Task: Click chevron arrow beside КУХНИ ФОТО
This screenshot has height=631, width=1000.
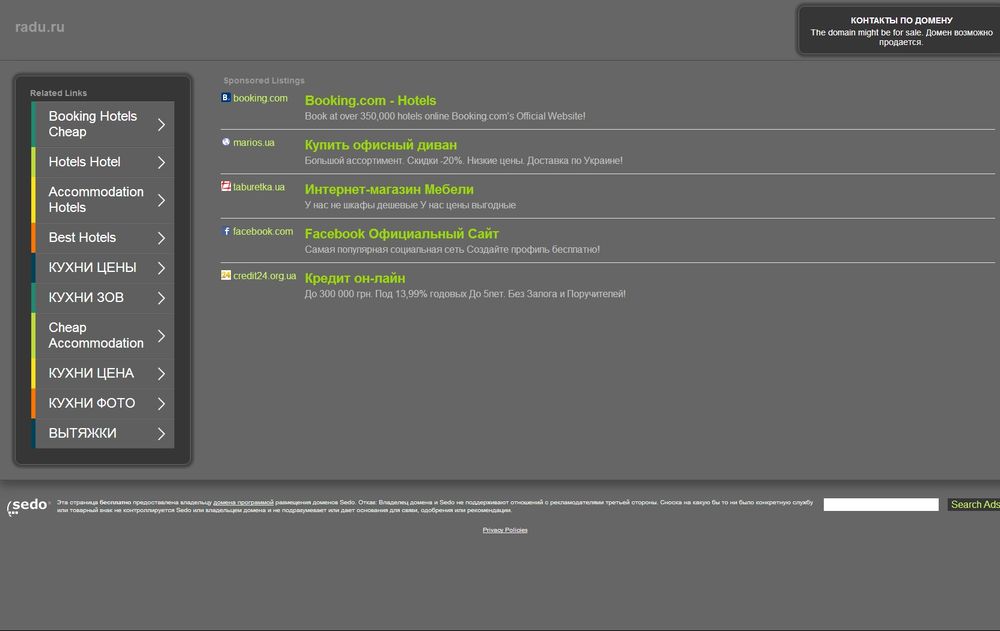Action: [161, 403]
